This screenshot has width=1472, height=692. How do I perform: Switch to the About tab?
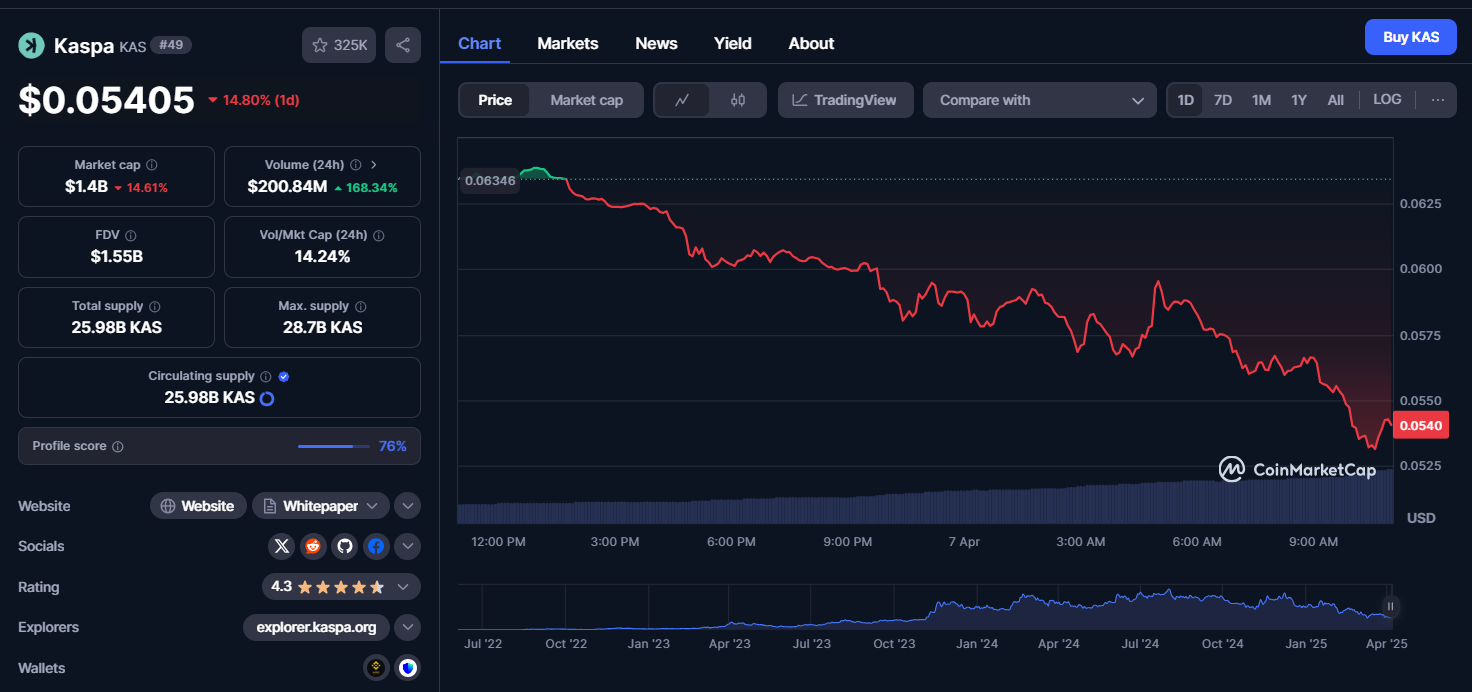coord(811,43)
